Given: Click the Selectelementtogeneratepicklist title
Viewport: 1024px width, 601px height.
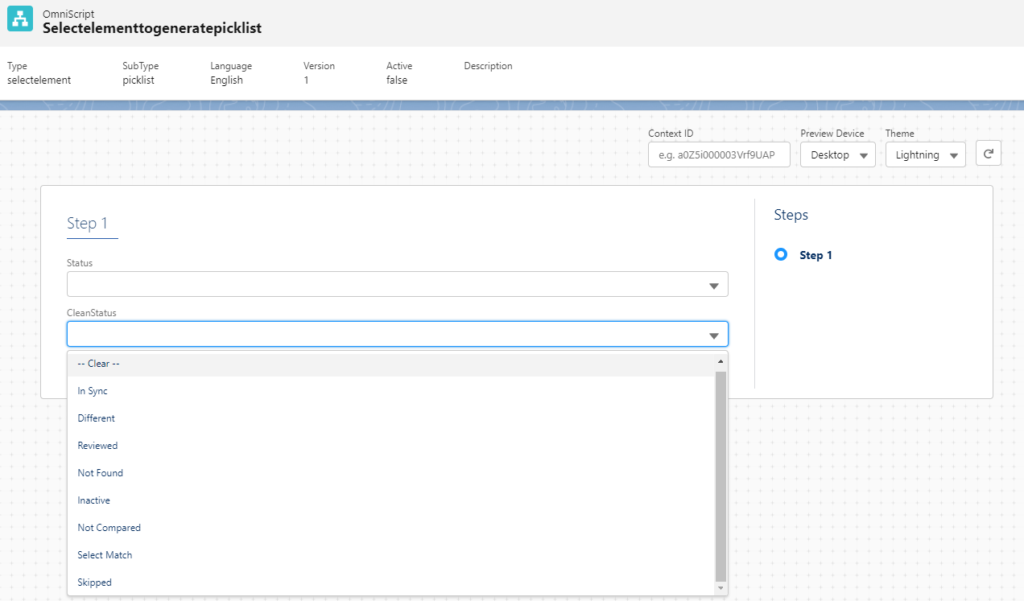Looking at the screenshot, I should [152, 28].
